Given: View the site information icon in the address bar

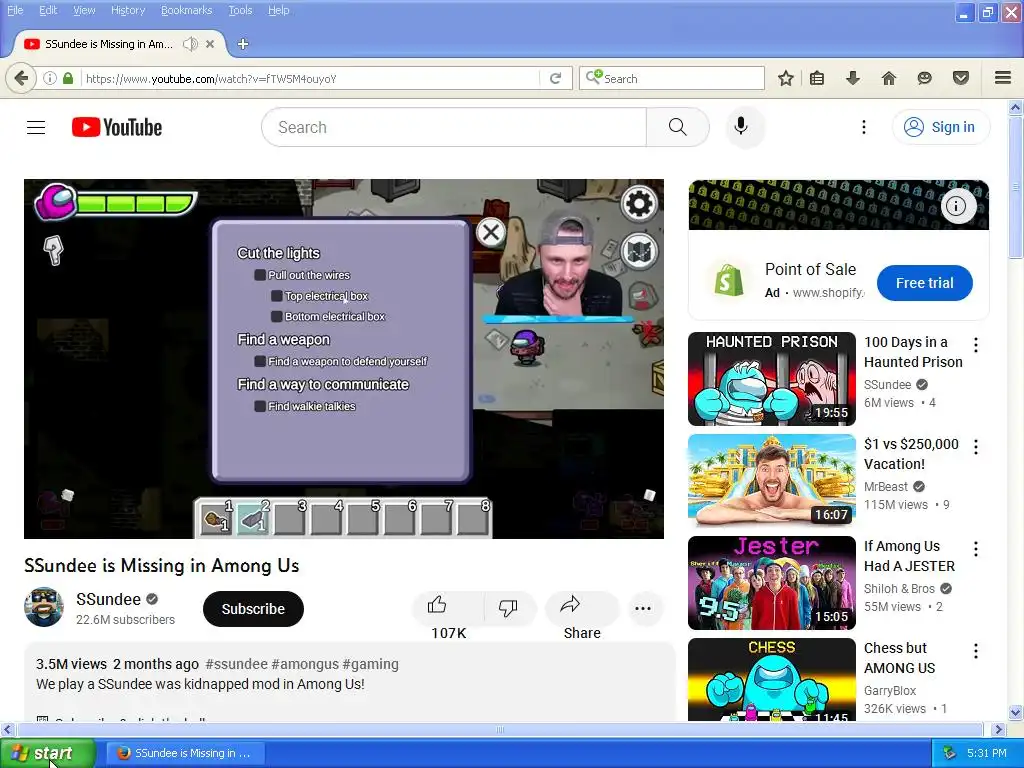Looking at the screenshot, I should (50, 78).
